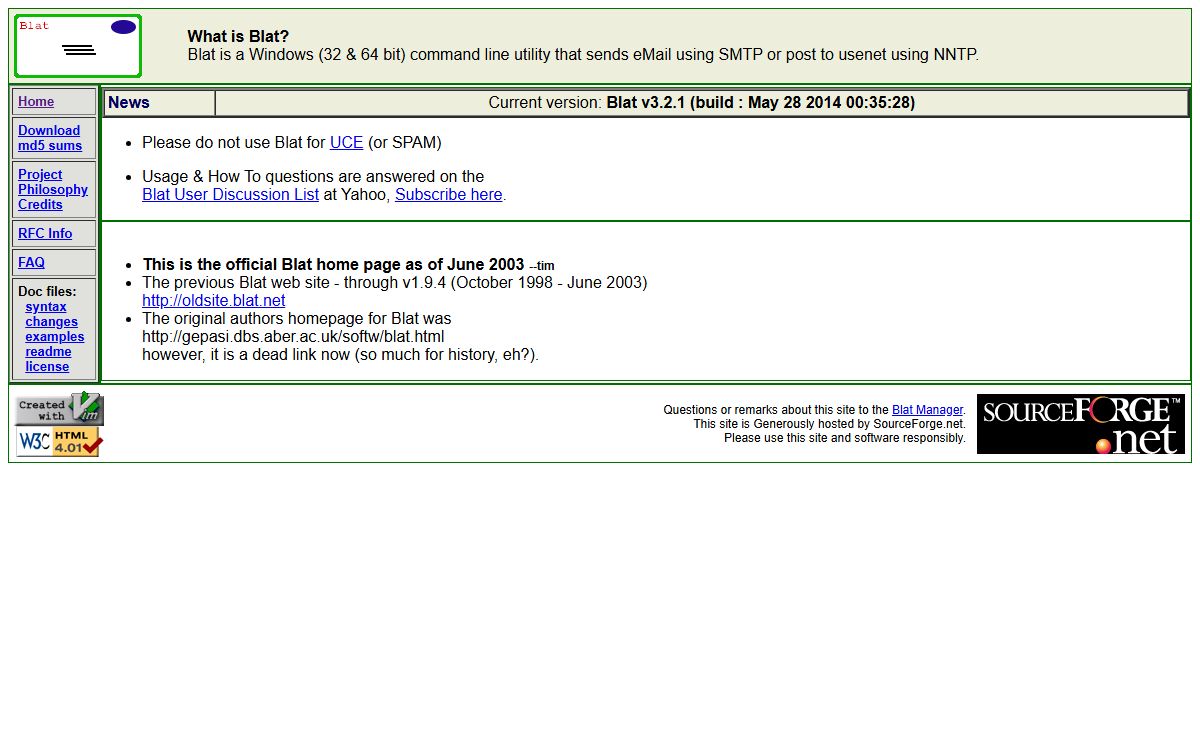
Task: Open the Project link
Action: tap(40, 174)
